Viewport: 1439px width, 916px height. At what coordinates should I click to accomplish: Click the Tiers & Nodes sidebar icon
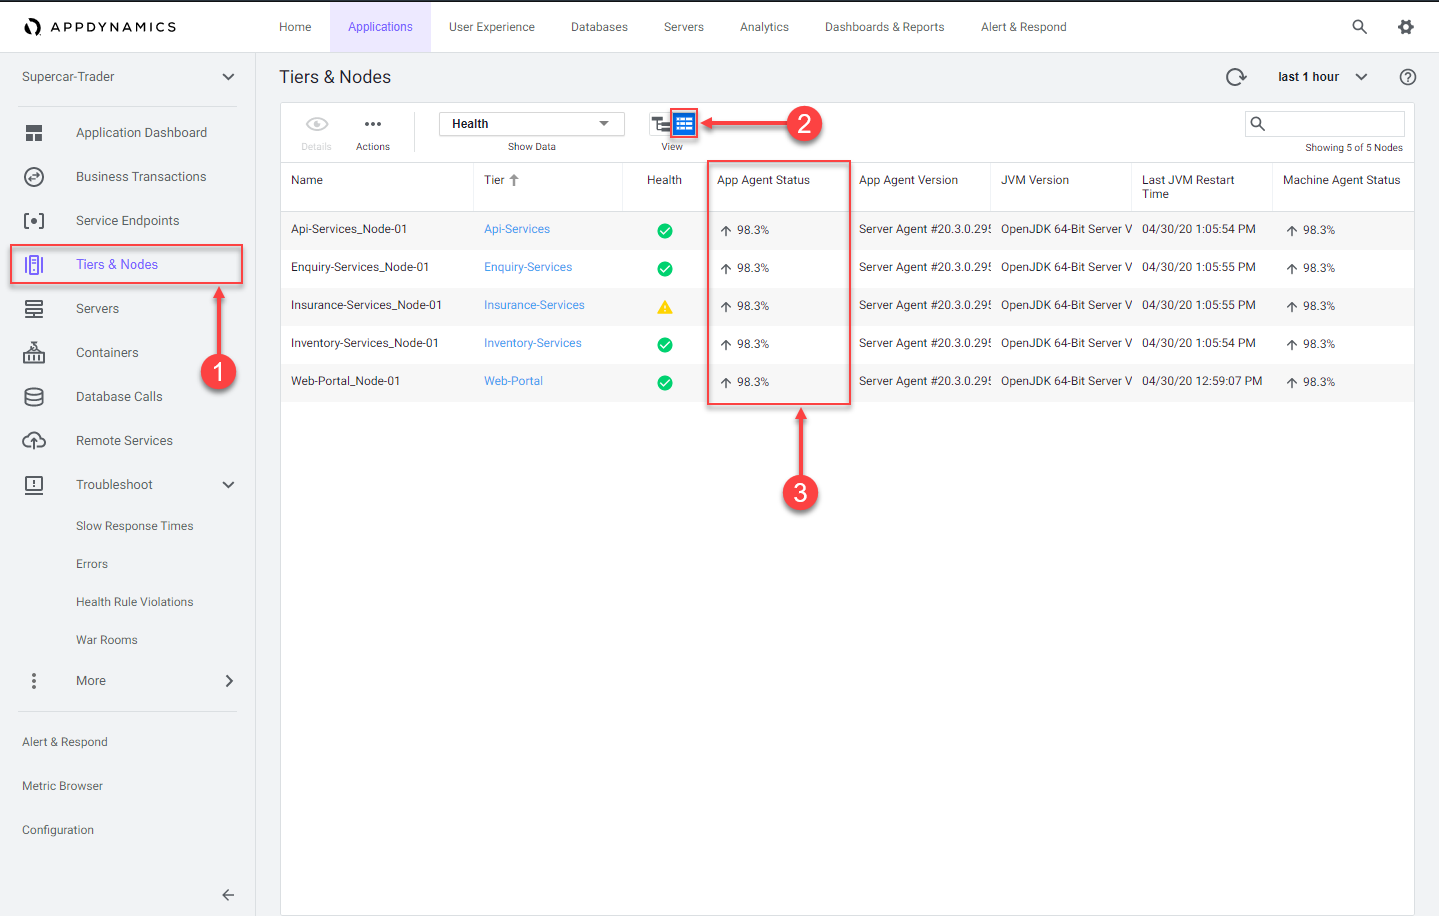click(34, 265)
